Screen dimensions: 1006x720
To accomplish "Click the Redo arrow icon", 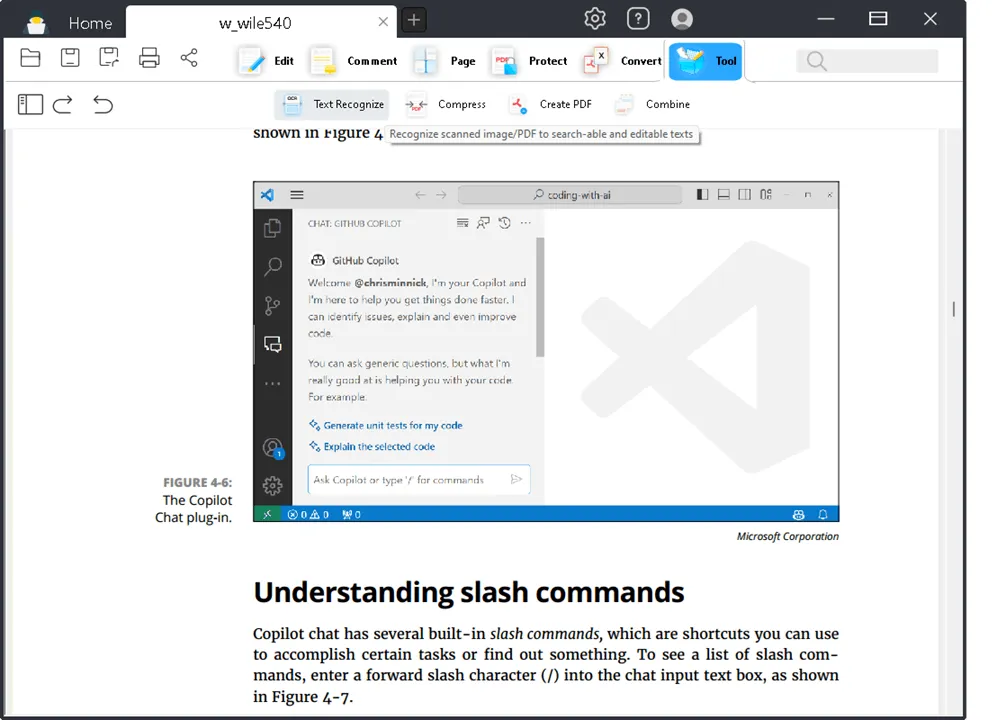I will pos(63,104).
